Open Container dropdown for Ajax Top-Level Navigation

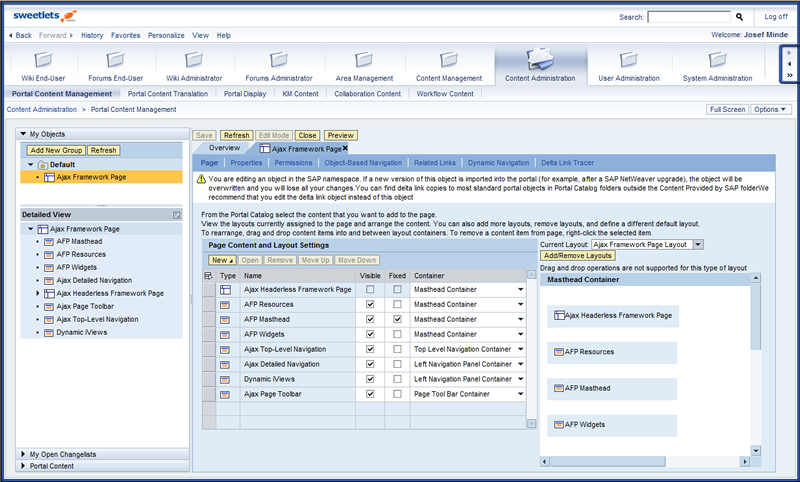tap(520, 349)
